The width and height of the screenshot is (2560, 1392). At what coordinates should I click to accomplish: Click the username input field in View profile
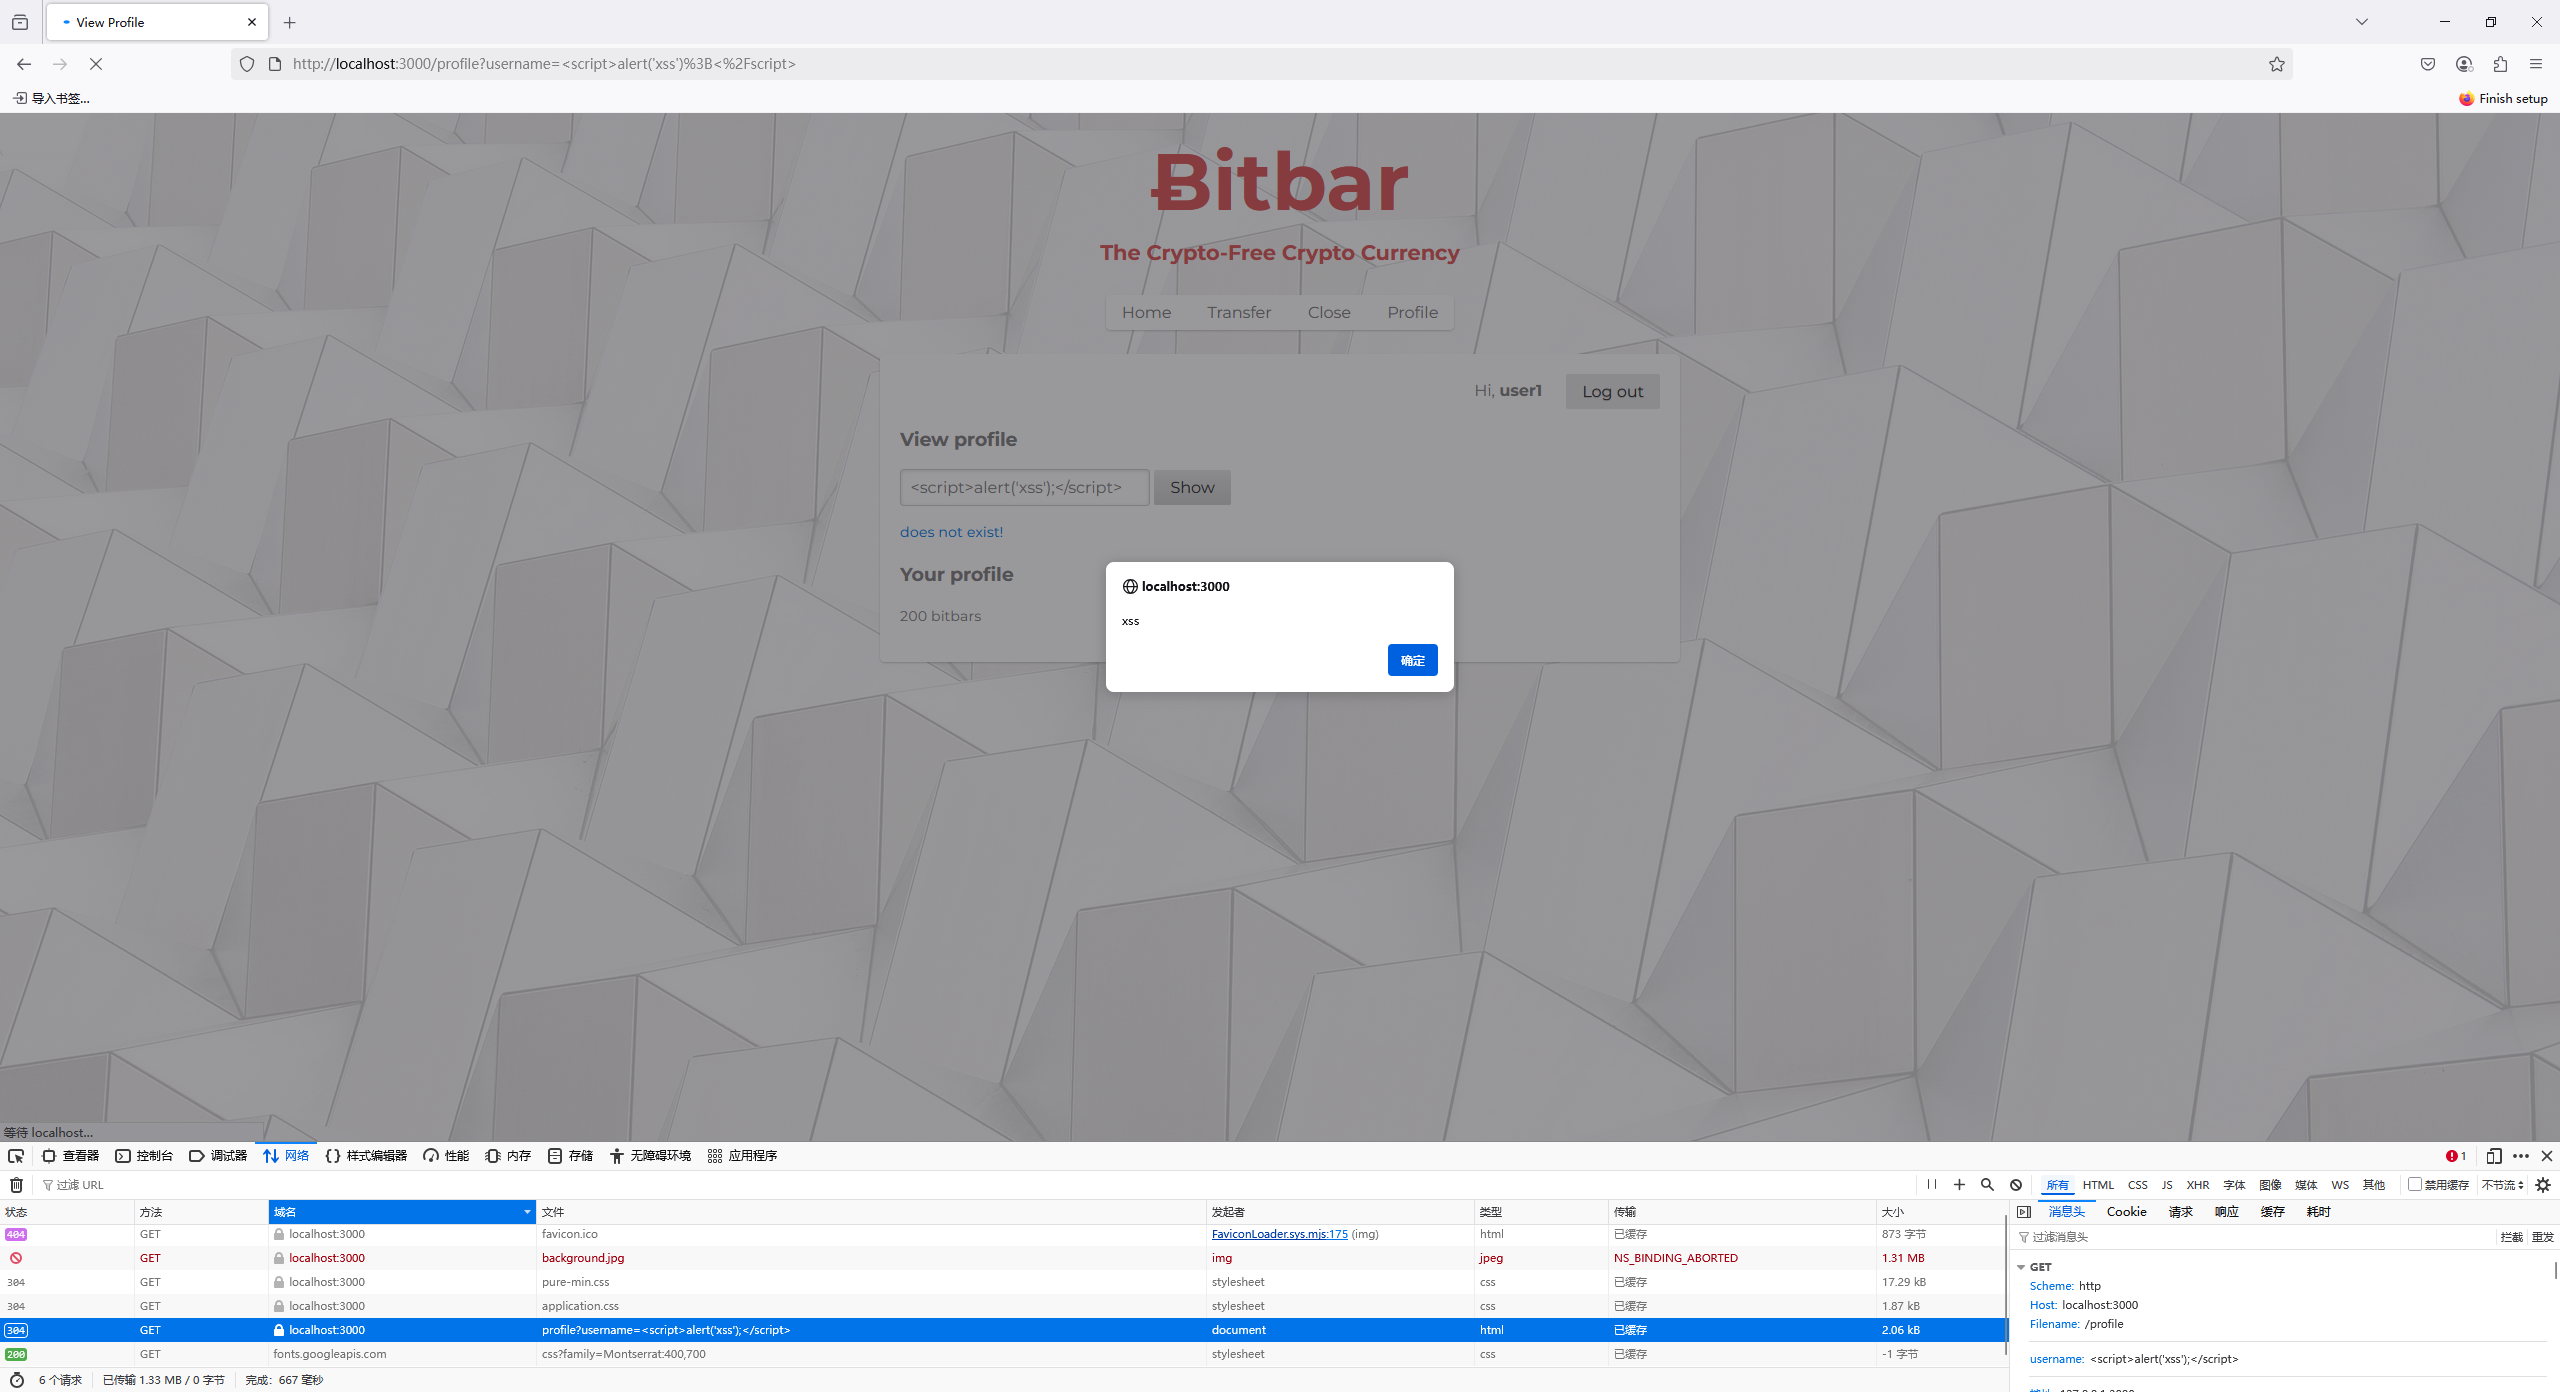pyautogui.click(x=1024, y=488)
